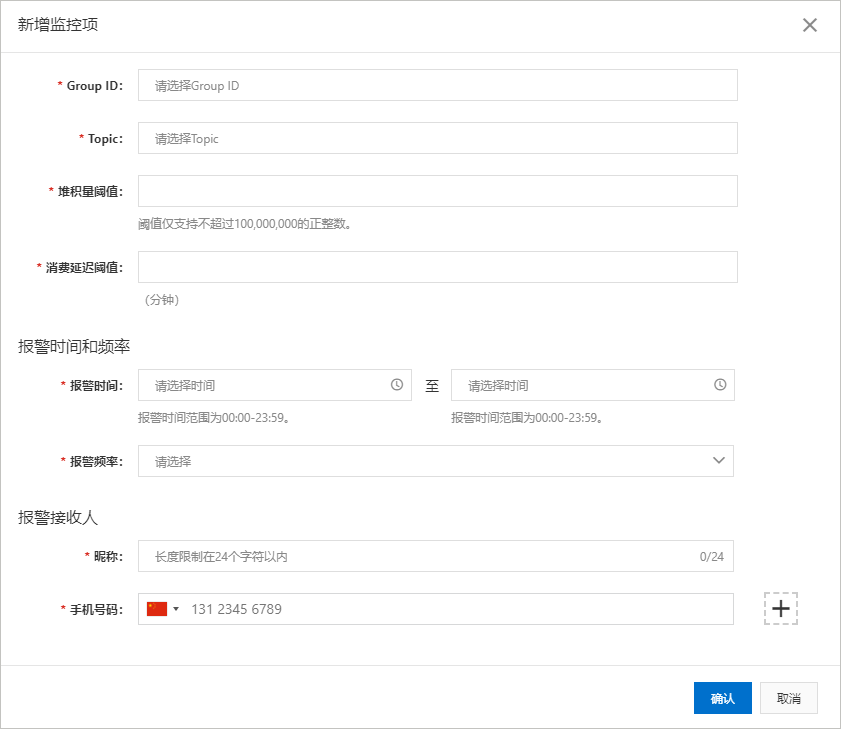Image resolution: width=841 pixels, height=729 pixels.
Task: Click the chevron arrow of 报警频率
Action: (x=719, y=460)
